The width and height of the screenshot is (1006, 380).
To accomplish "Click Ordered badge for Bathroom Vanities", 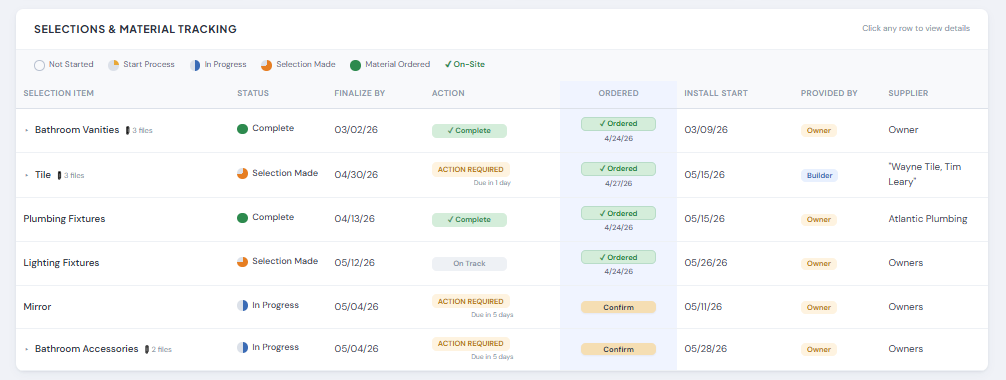I will 618,124.
